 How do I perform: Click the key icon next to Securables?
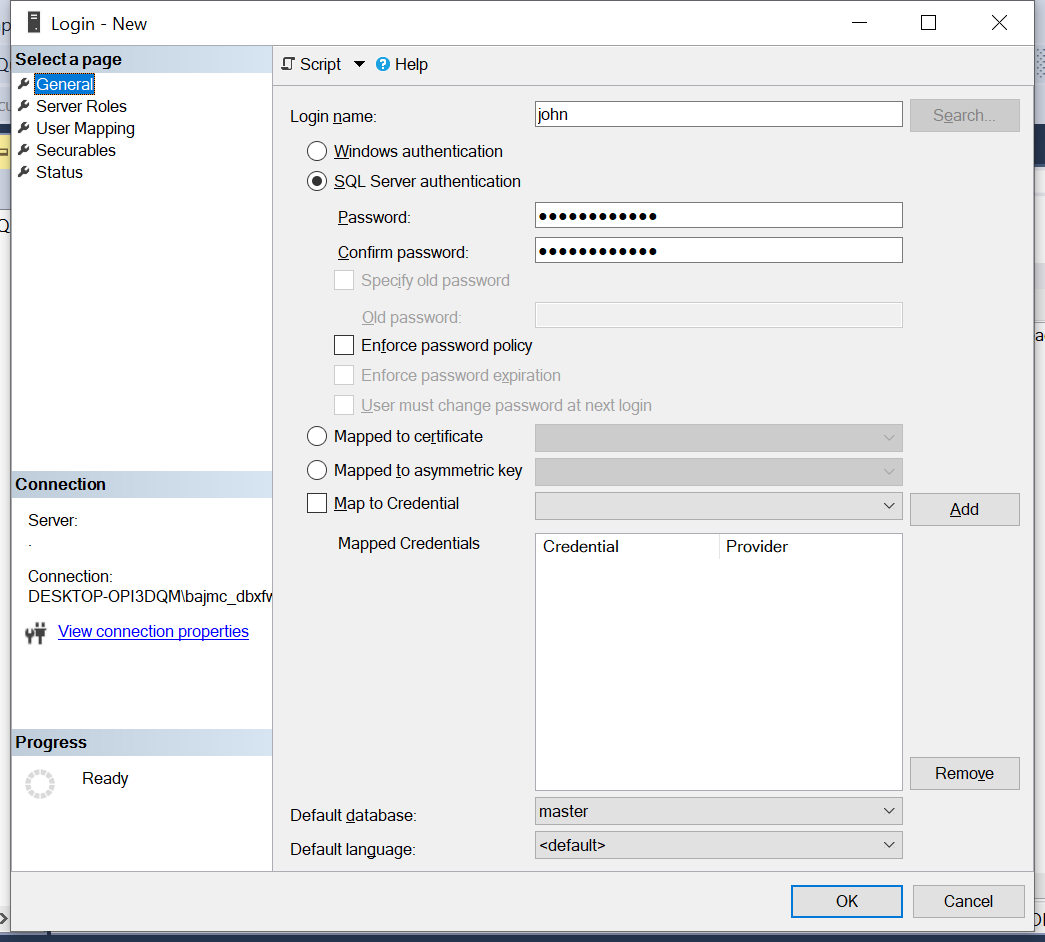(23, 150)
